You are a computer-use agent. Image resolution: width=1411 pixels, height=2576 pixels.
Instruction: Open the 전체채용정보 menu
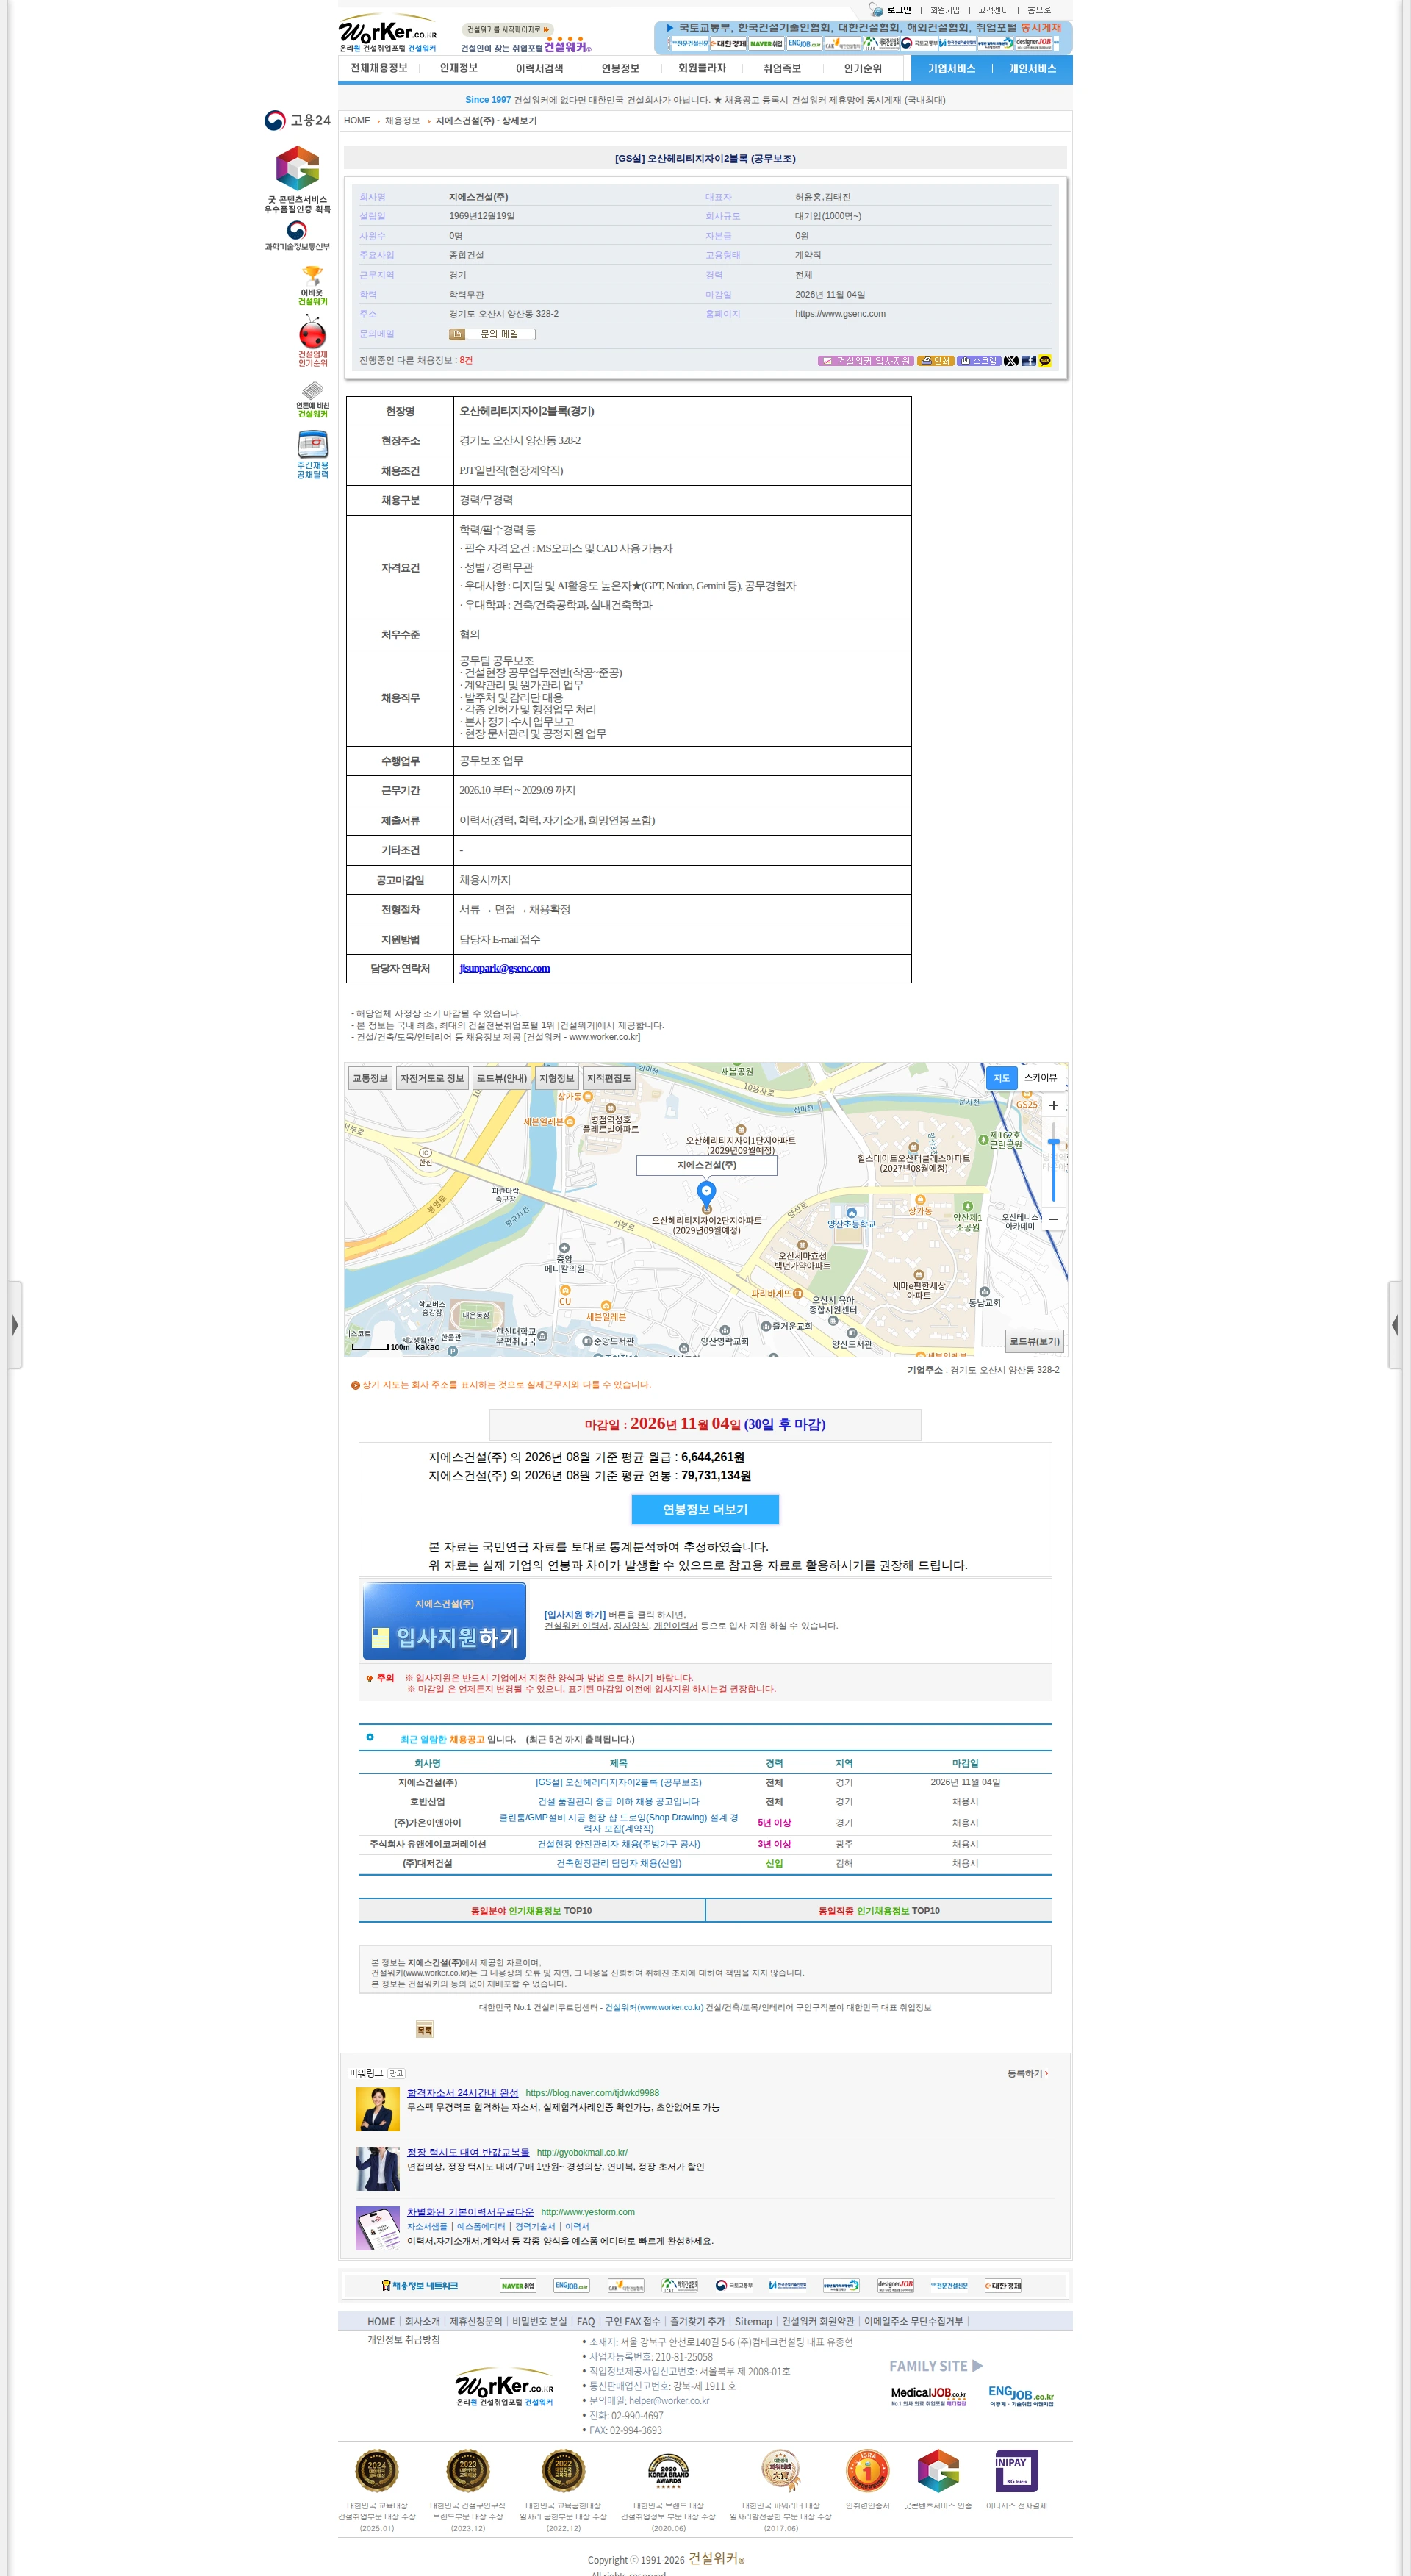pos(379,68)
